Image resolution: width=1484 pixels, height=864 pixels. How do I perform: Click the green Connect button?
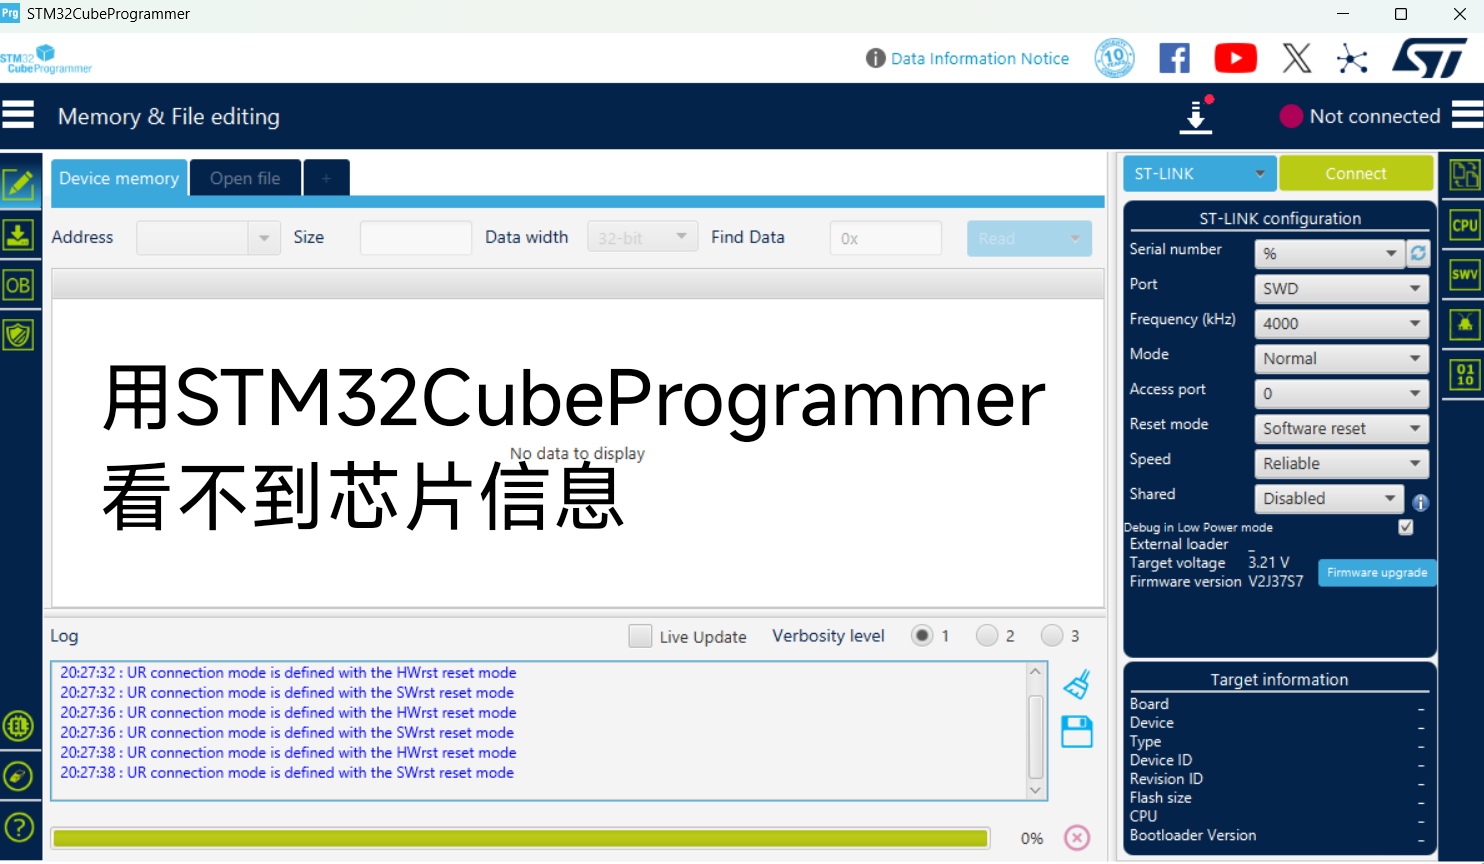pos(1356,174)
